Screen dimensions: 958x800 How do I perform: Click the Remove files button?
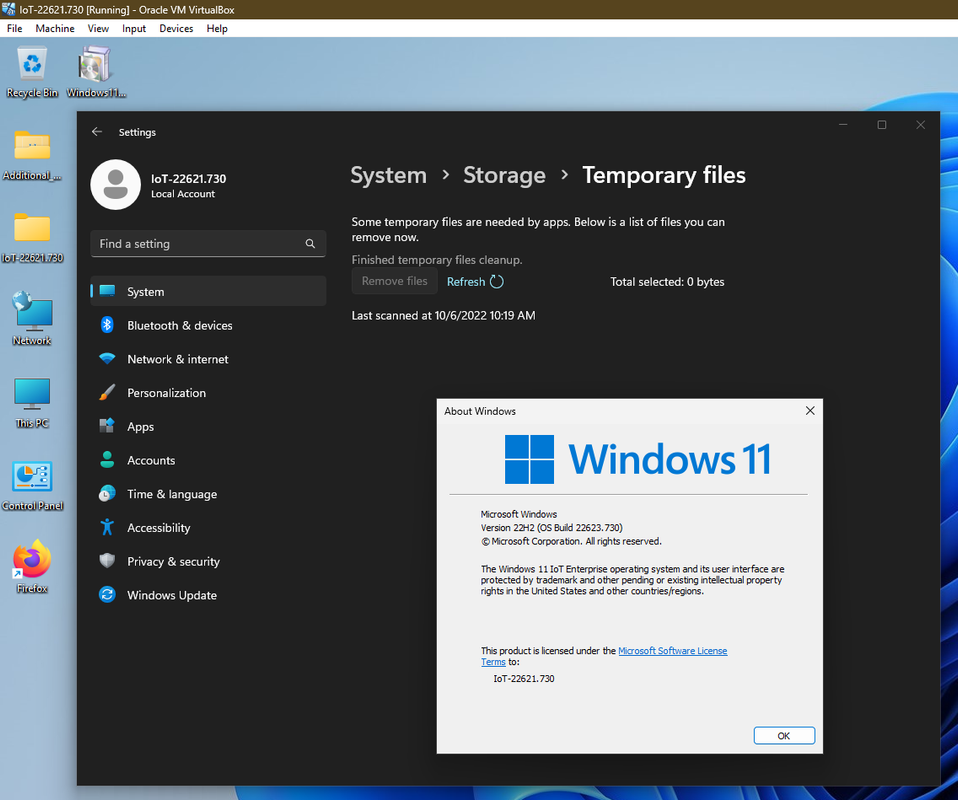click(395, 281)
